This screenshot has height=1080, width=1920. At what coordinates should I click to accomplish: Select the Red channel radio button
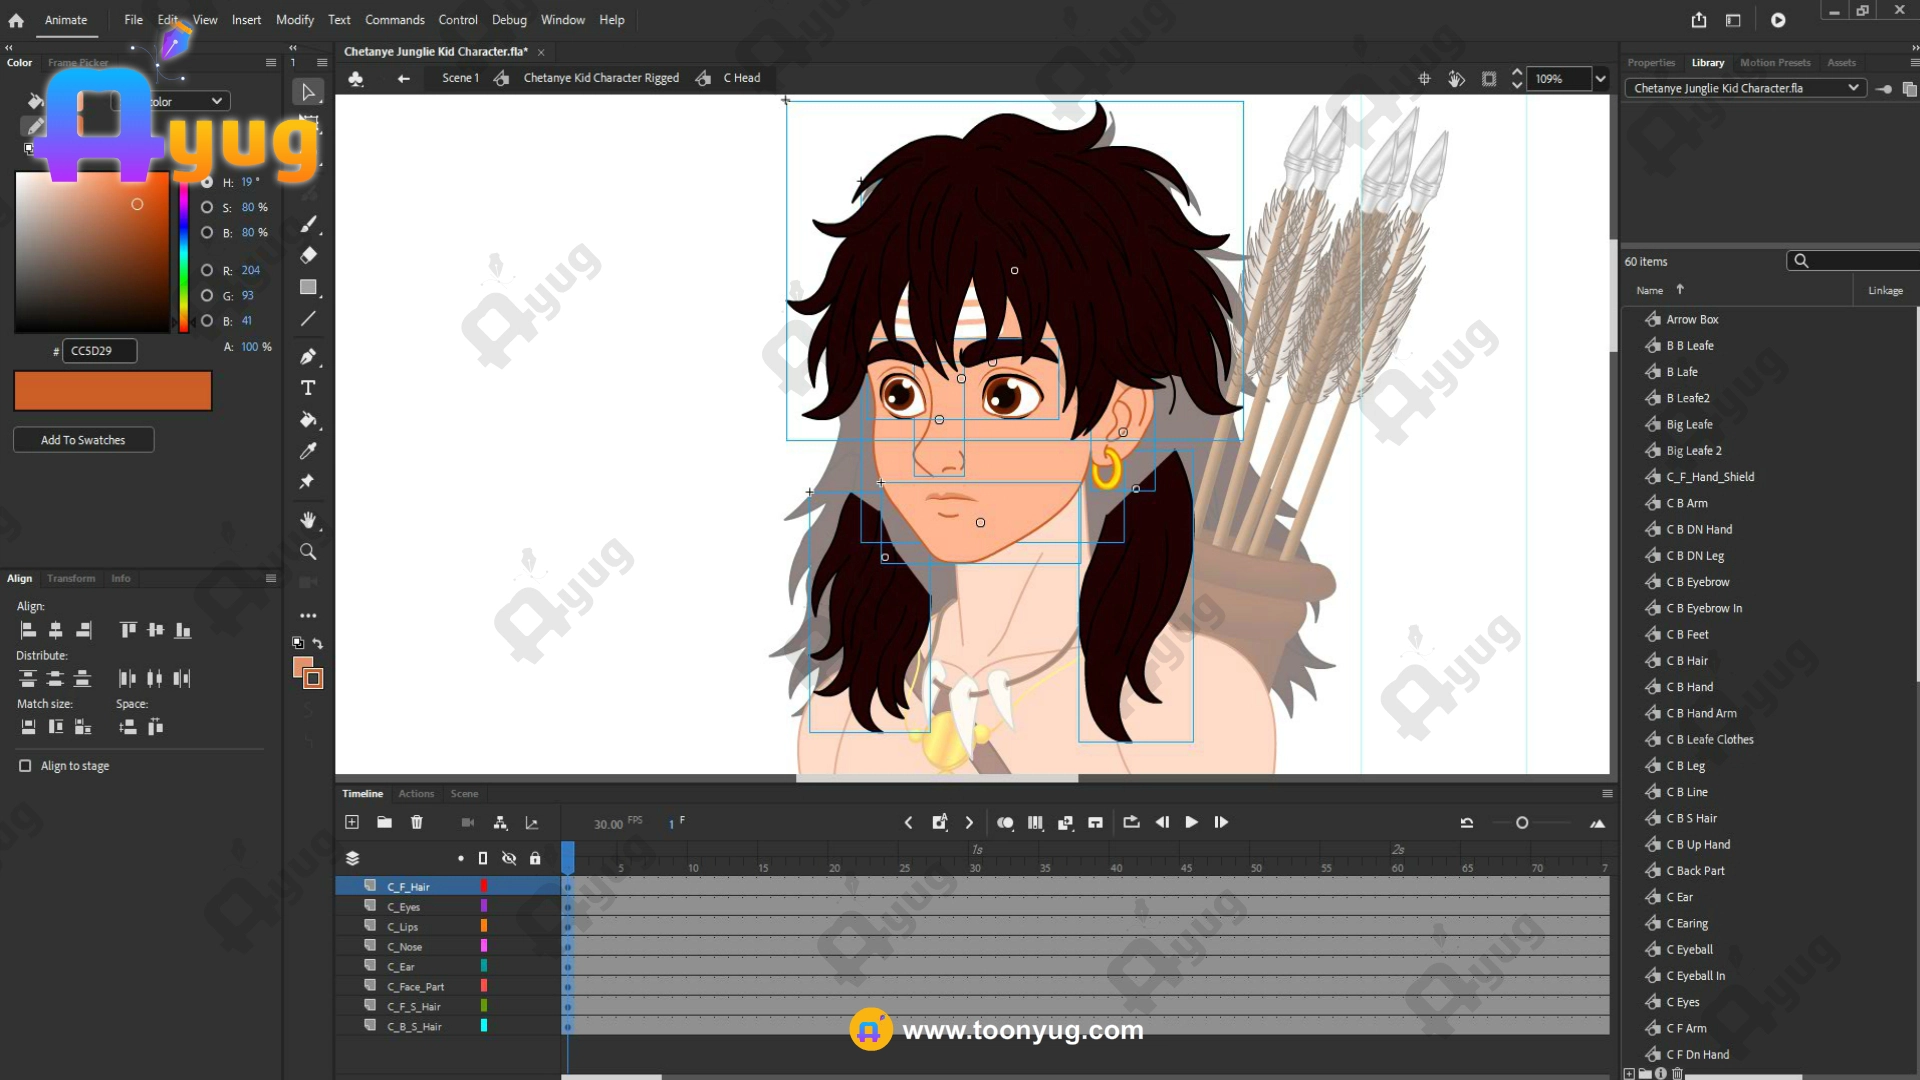click(207, 270)
